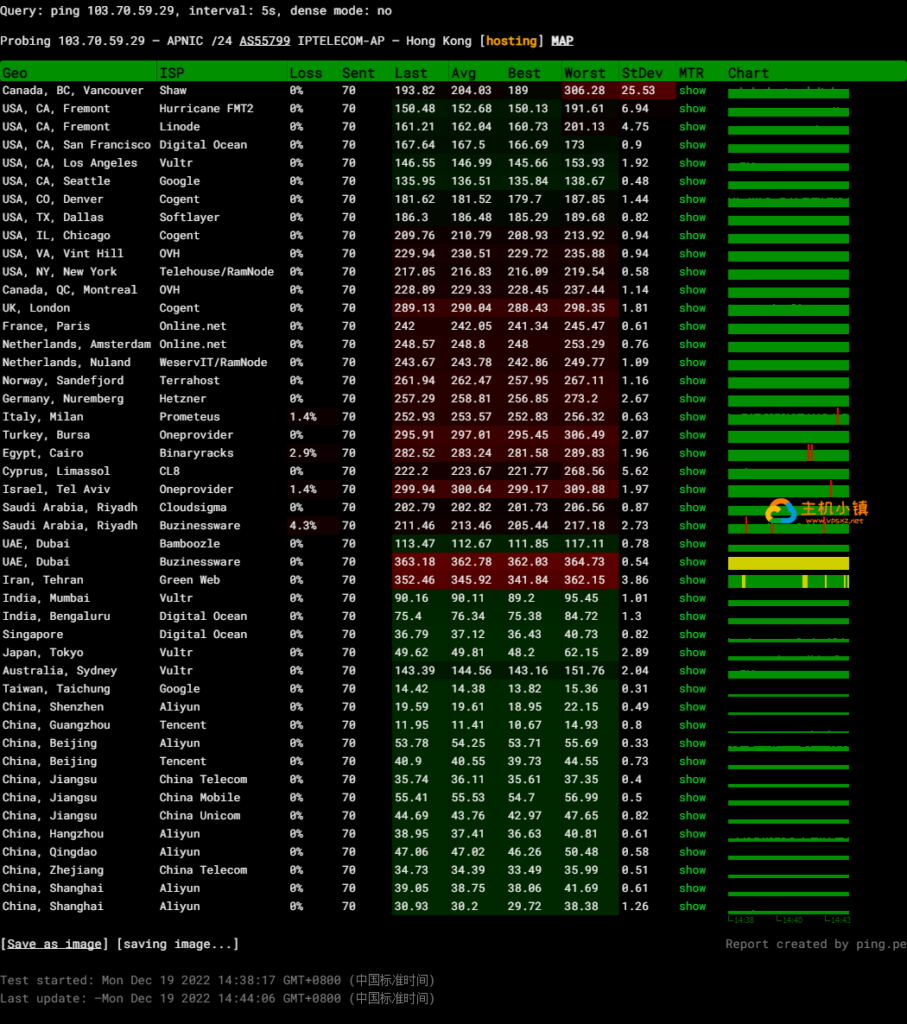
Task: Click the Worst column header
Action: 584,73
